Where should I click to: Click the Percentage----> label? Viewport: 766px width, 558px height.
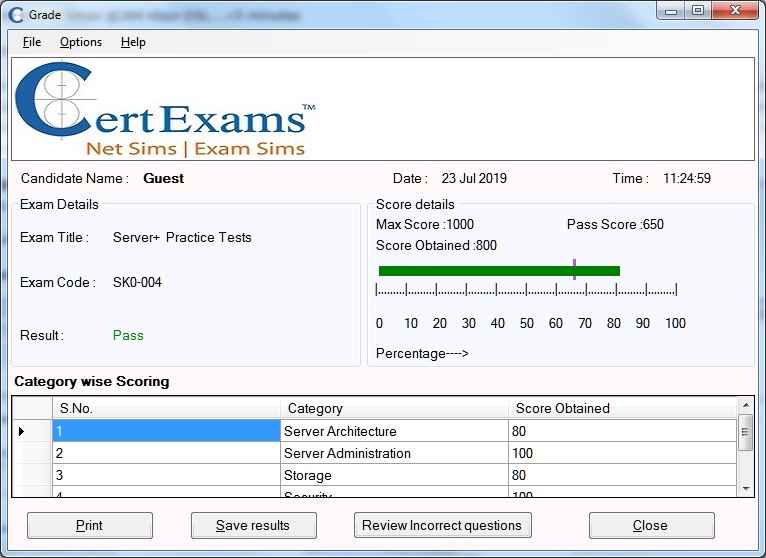click(x=422, y=353)
